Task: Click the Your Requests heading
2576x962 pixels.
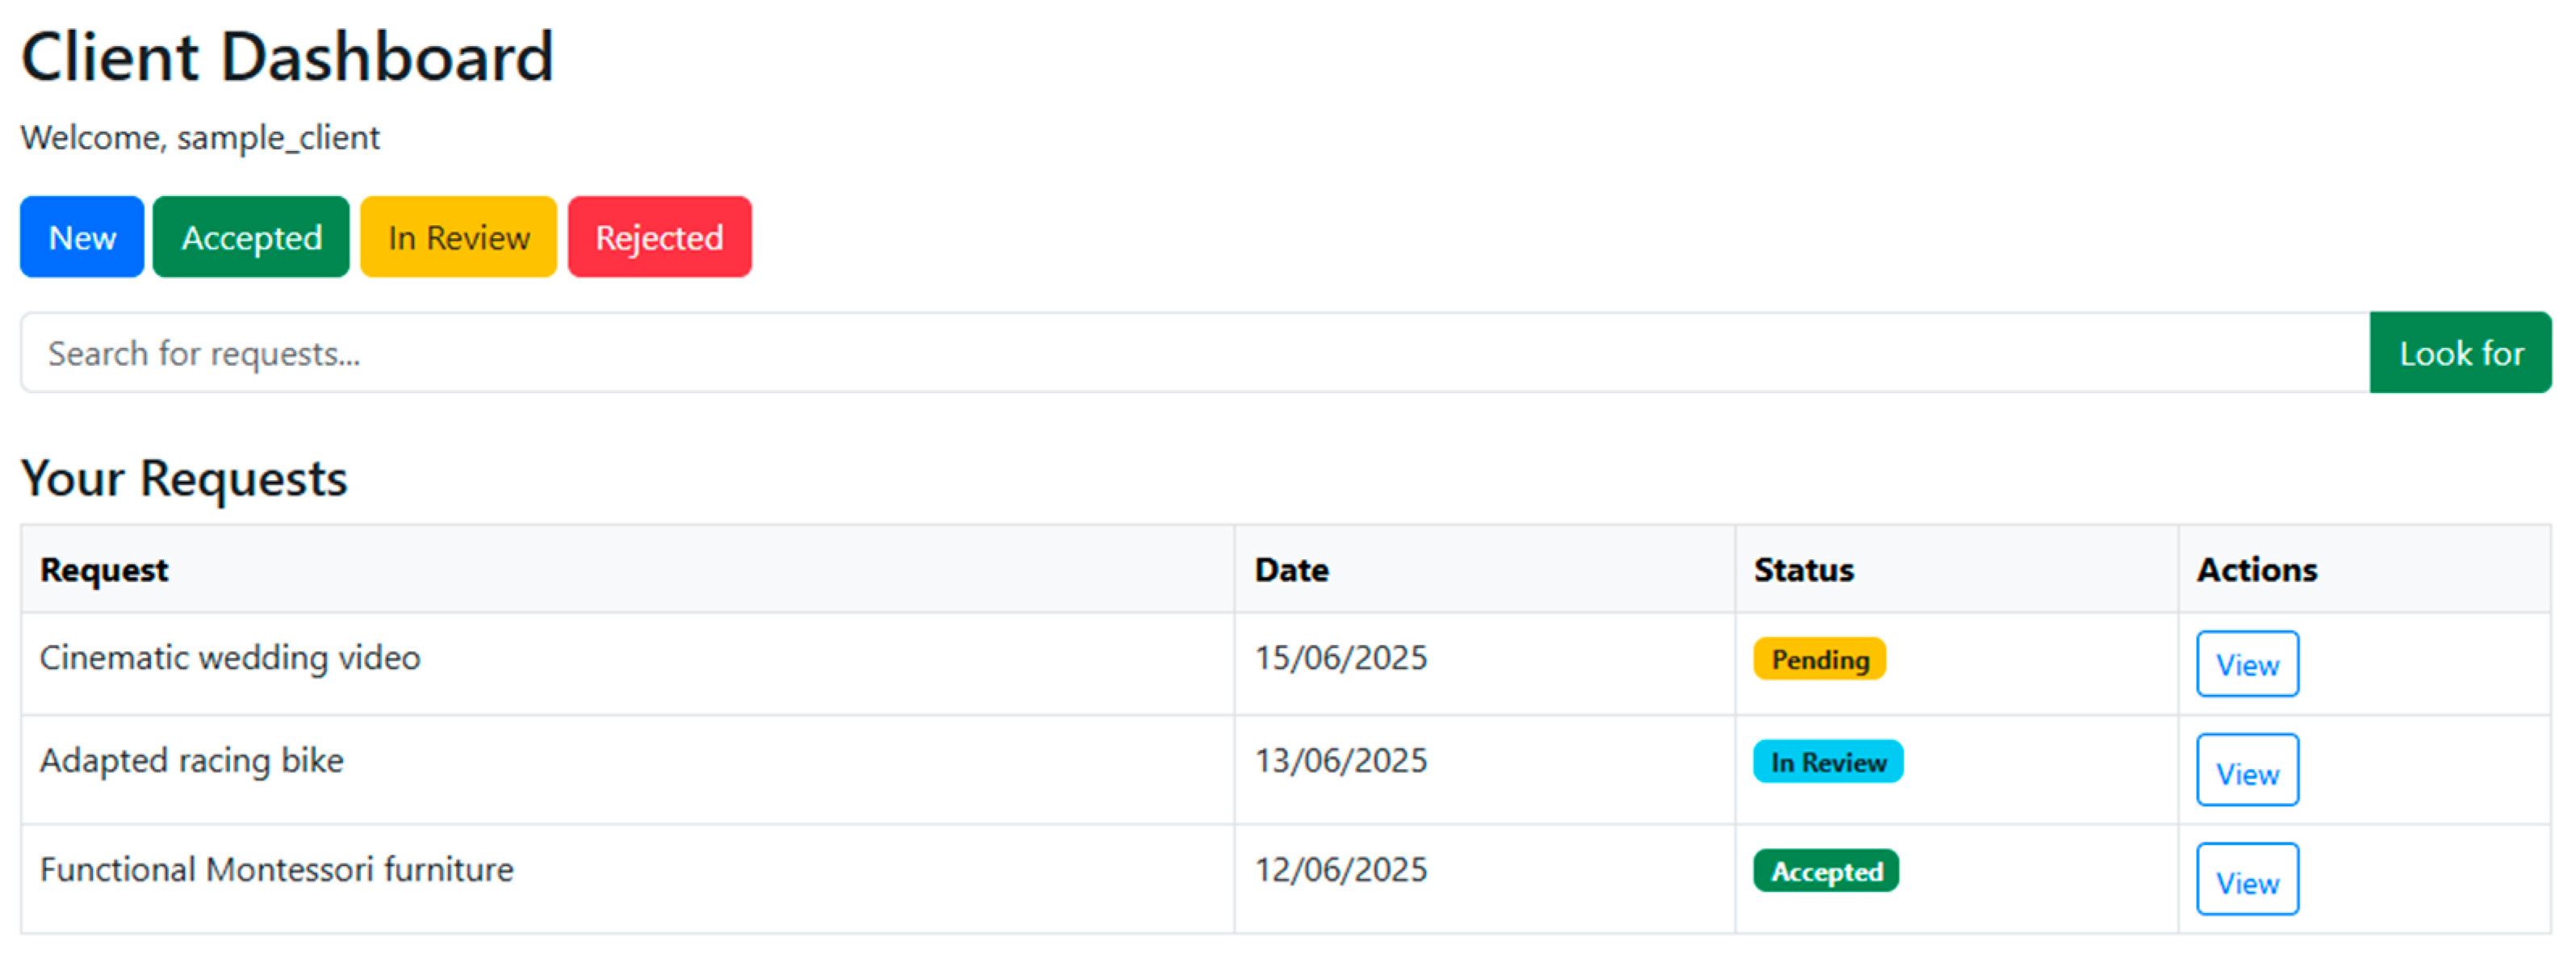Action: tap(184, 478)
